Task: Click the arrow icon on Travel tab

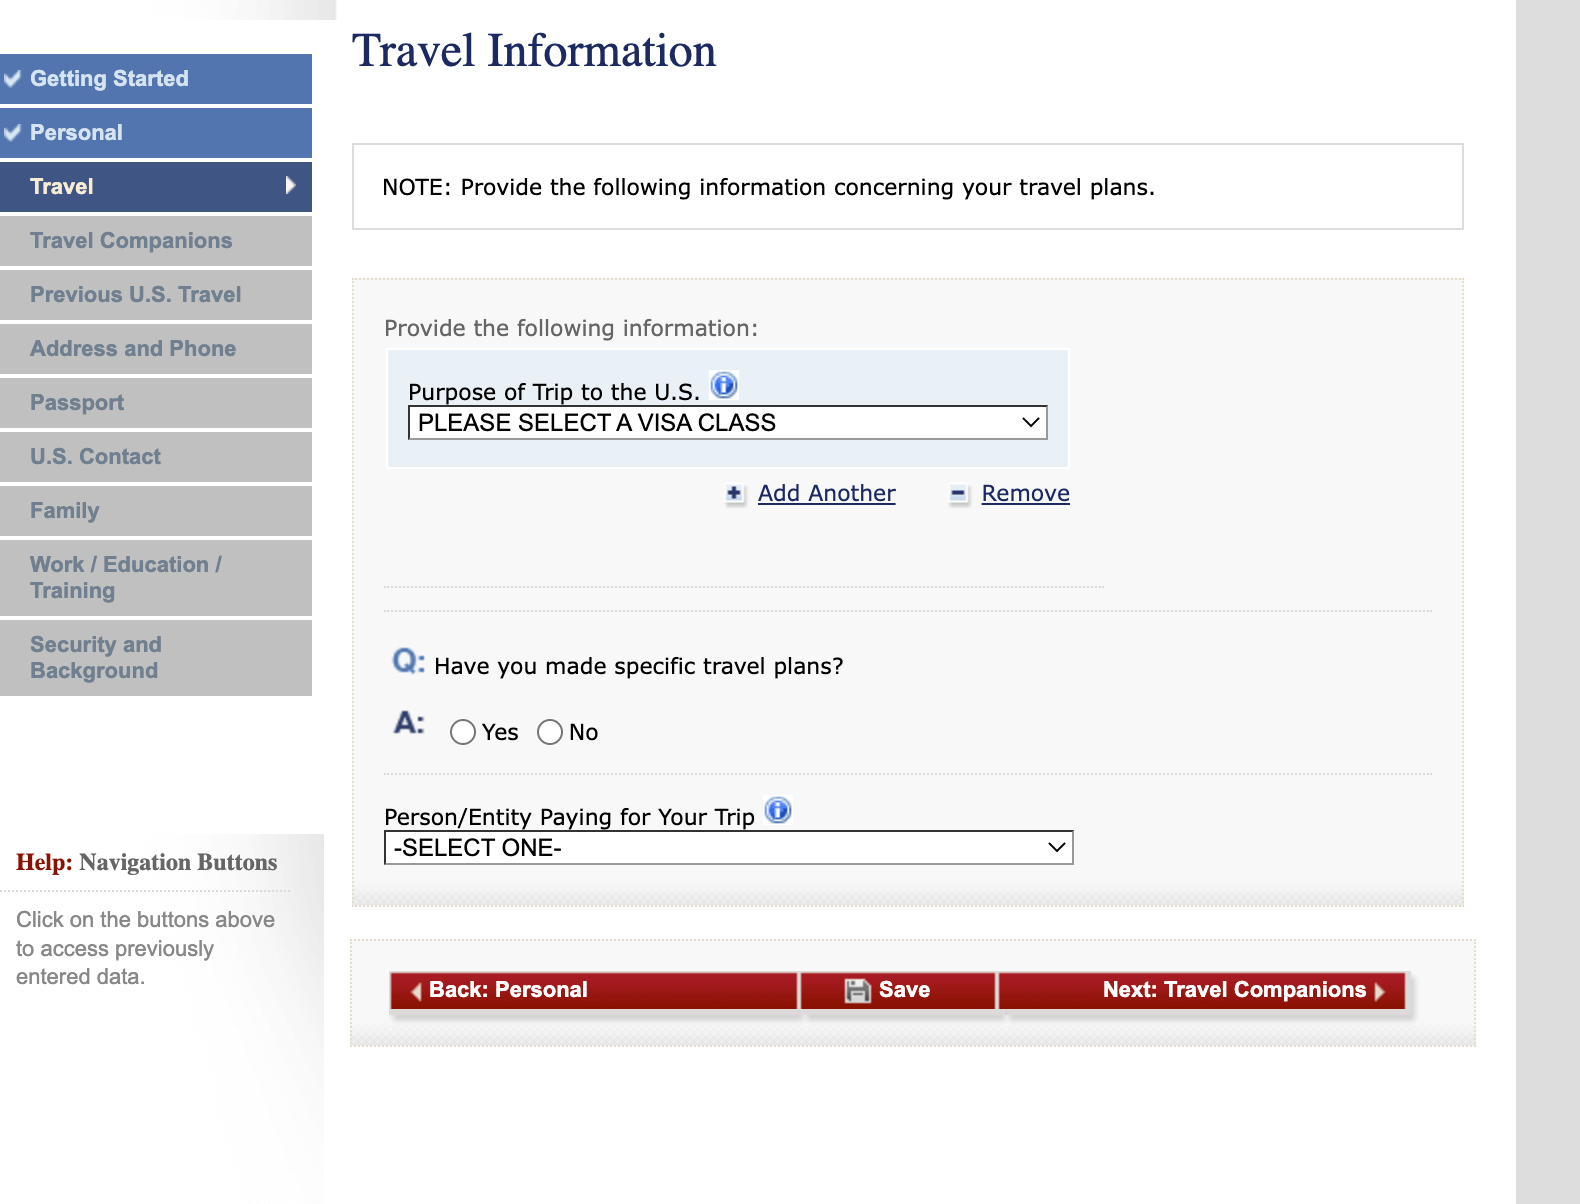Action: 290,185
